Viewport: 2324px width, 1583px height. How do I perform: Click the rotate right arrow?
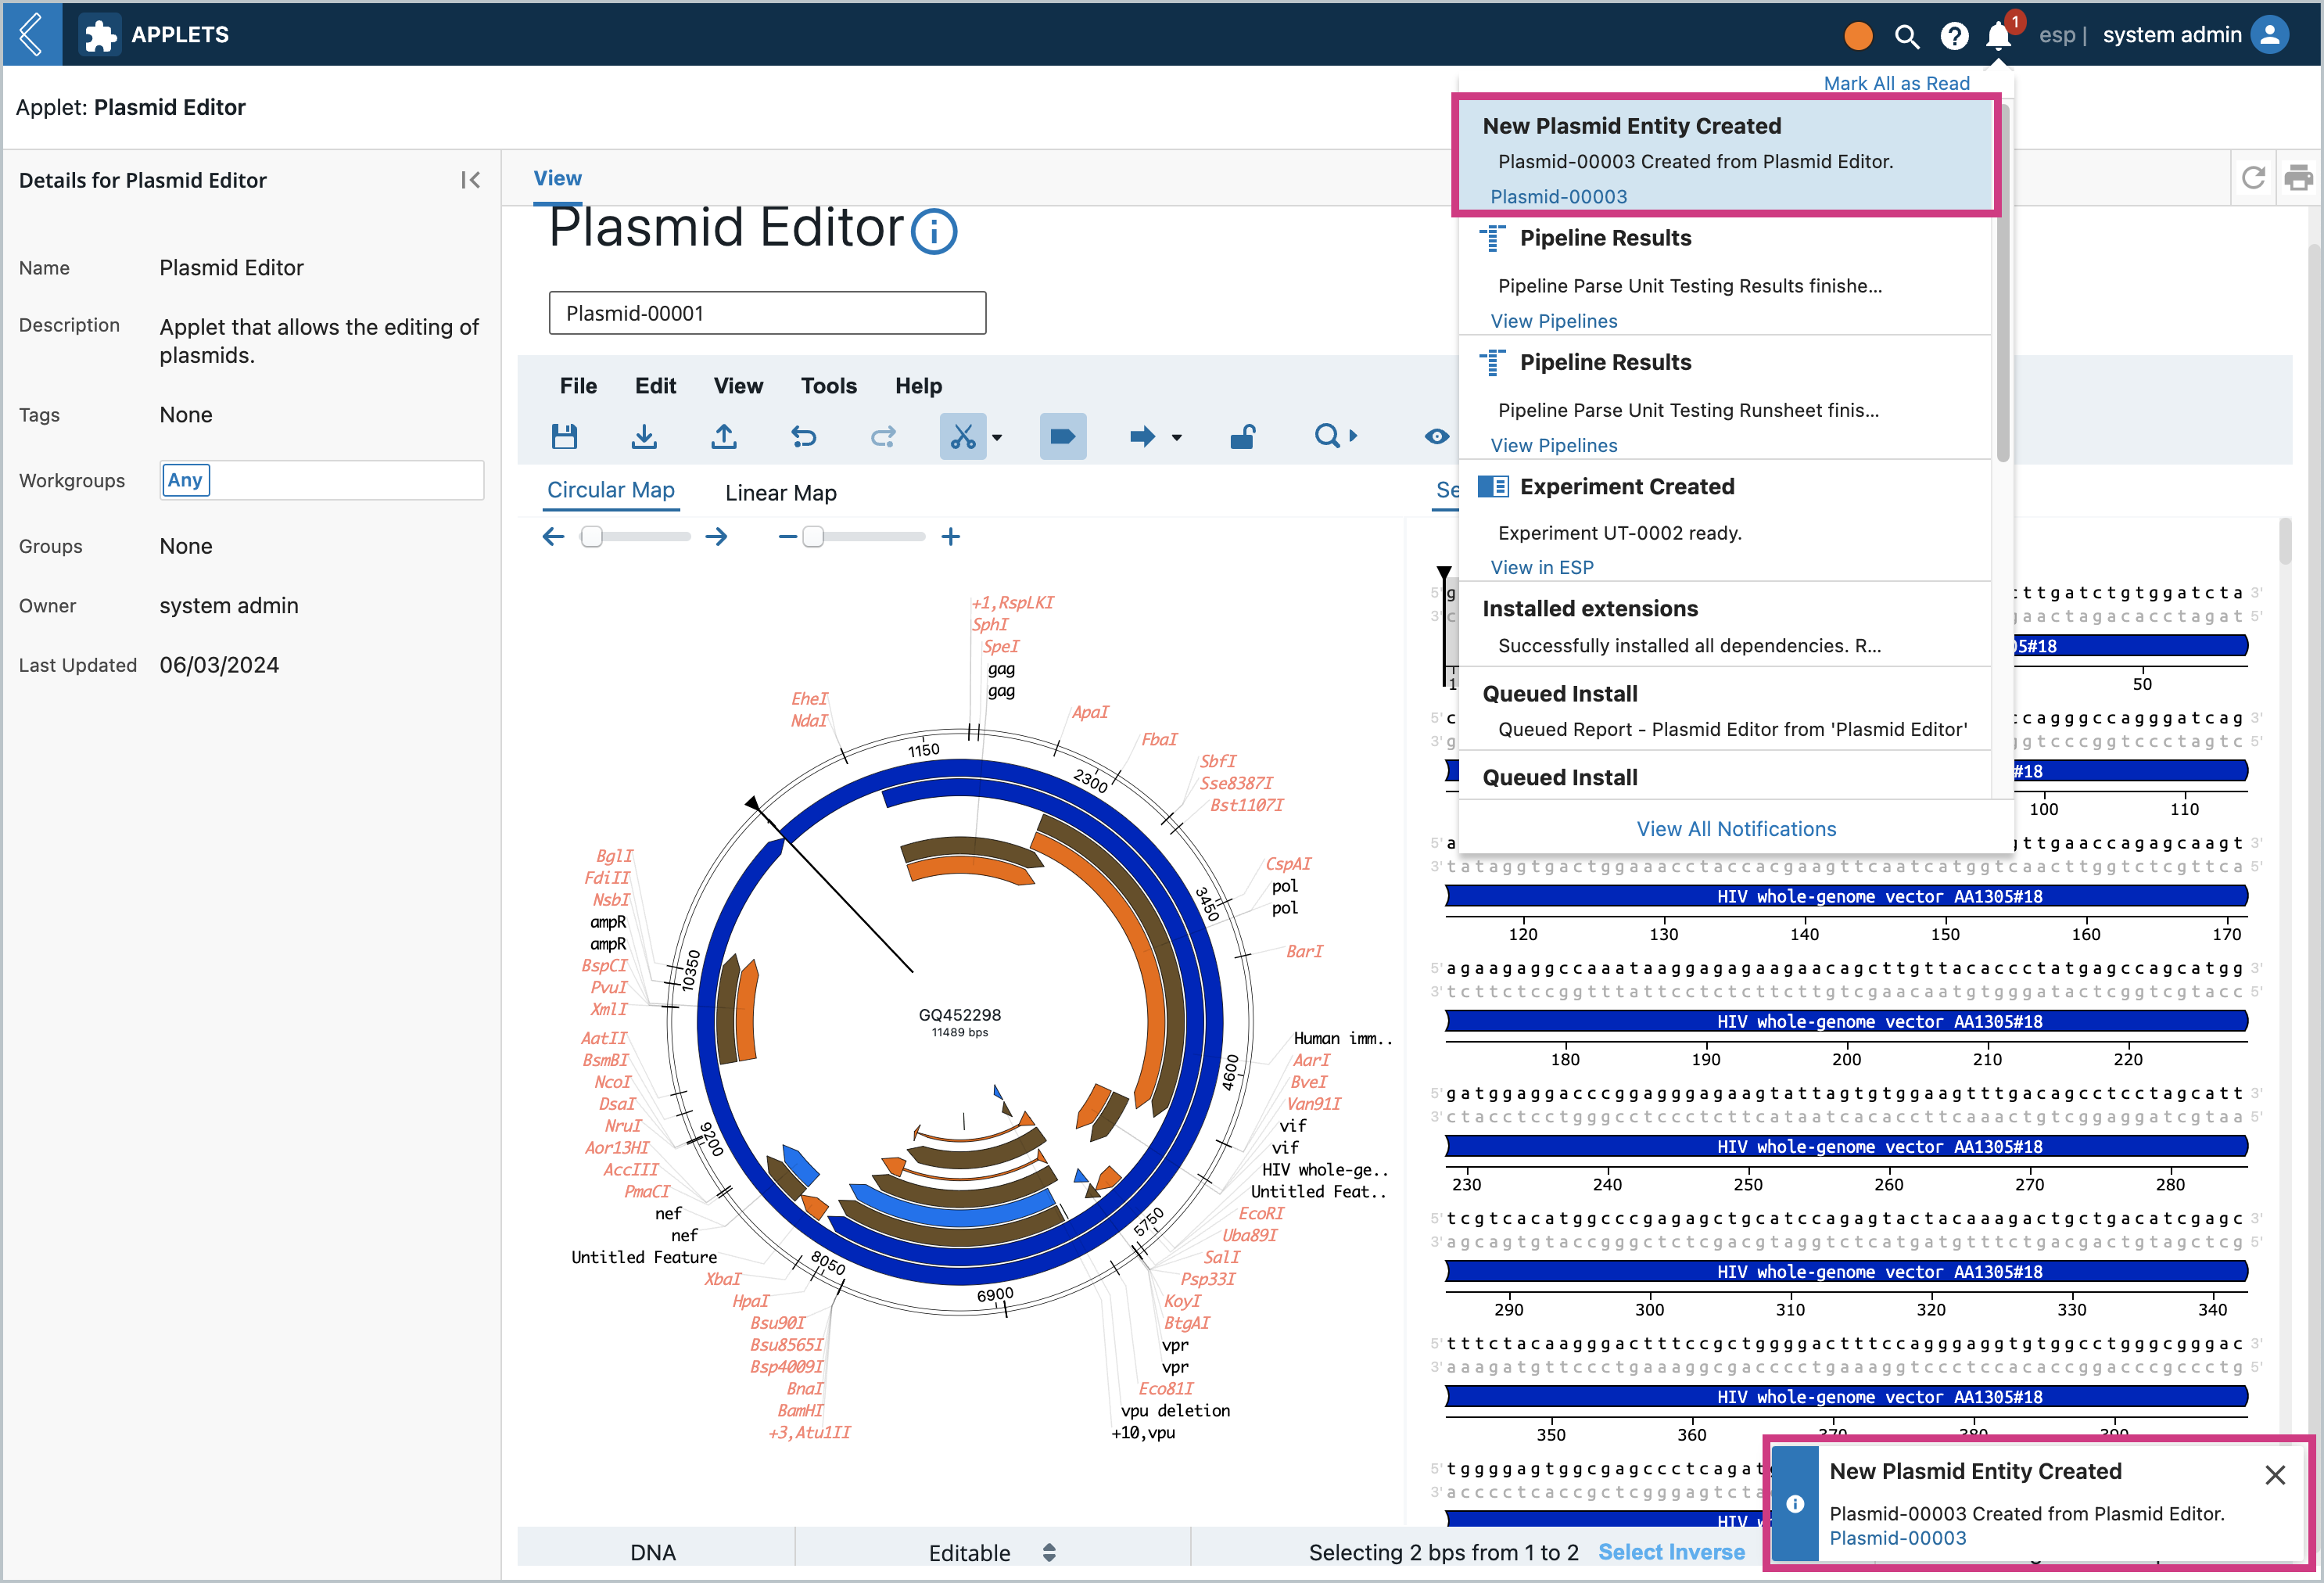(x=716, y=537)
